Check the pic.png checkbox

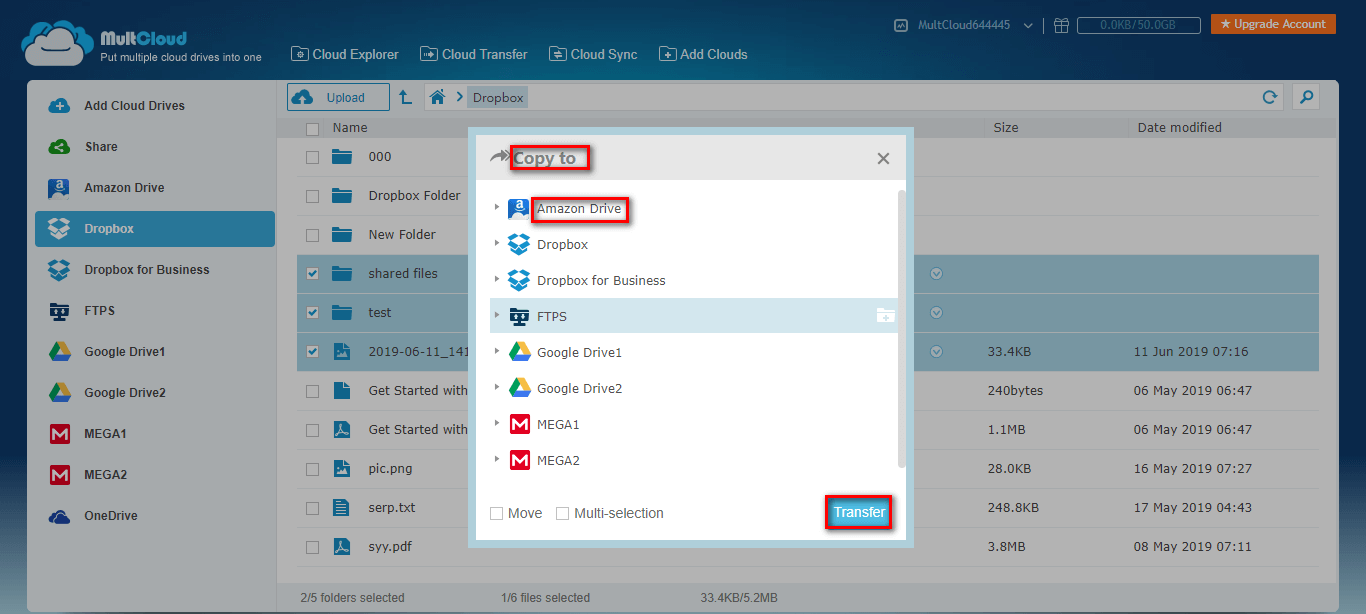(x=312, y=469)
